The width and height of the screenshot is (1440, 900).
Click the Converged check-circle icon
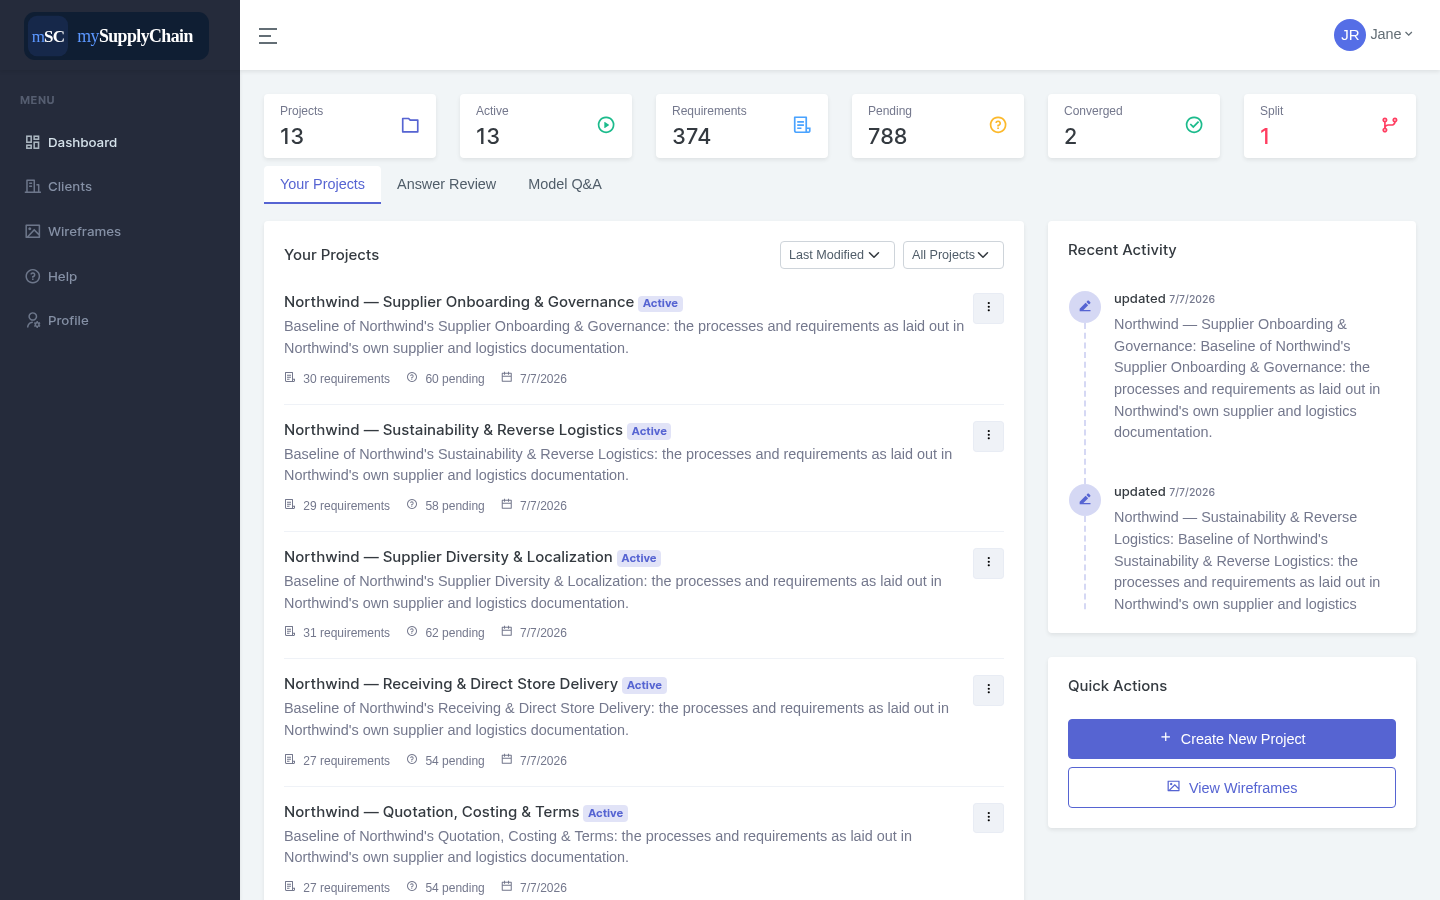(1194, 125)
